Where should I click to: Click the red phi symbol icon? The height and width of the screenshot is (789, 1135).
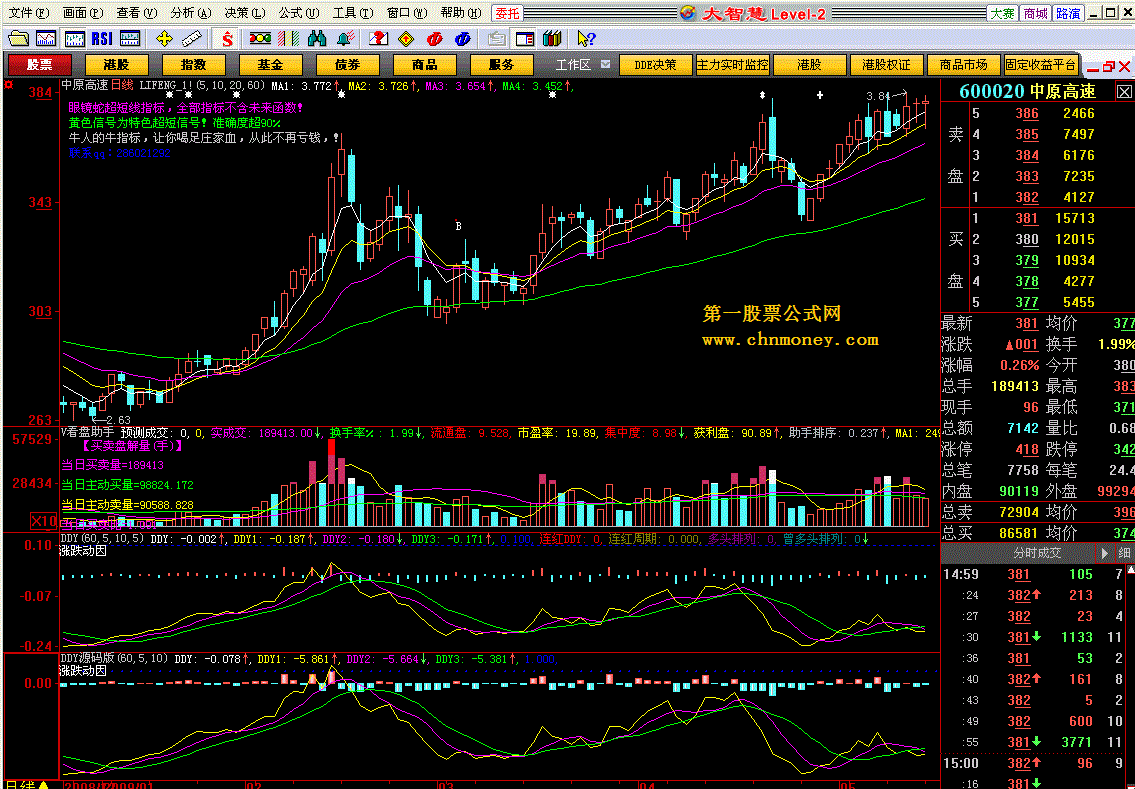(434, 38)
